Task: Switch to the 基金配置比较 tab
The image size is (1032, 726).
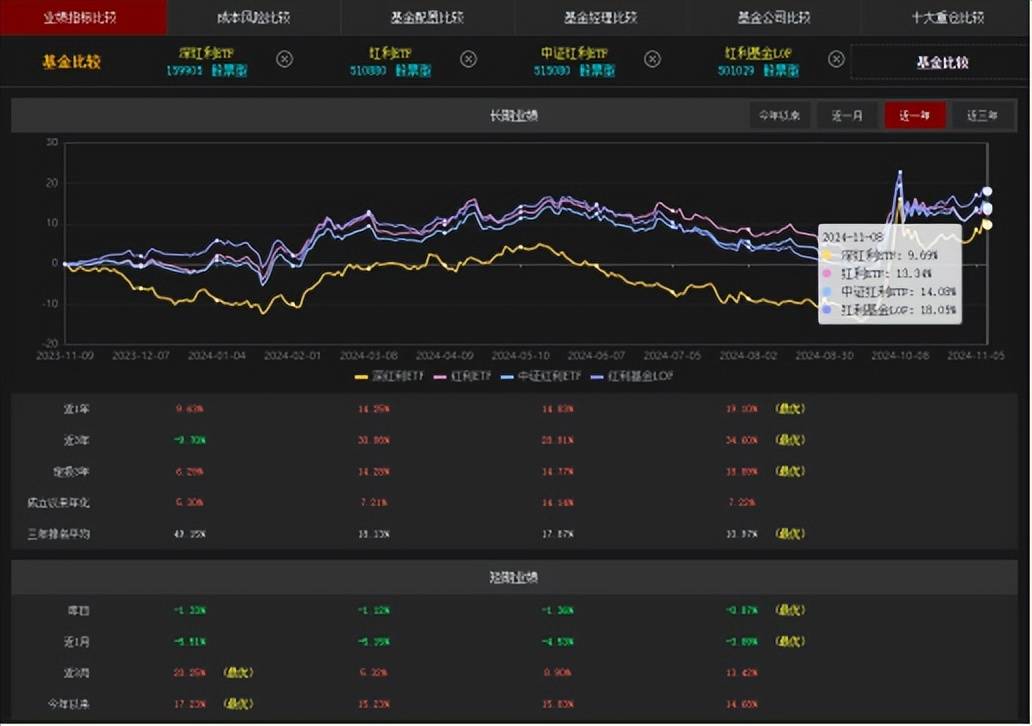Action: pyautogui.click(x=427, y=17)
